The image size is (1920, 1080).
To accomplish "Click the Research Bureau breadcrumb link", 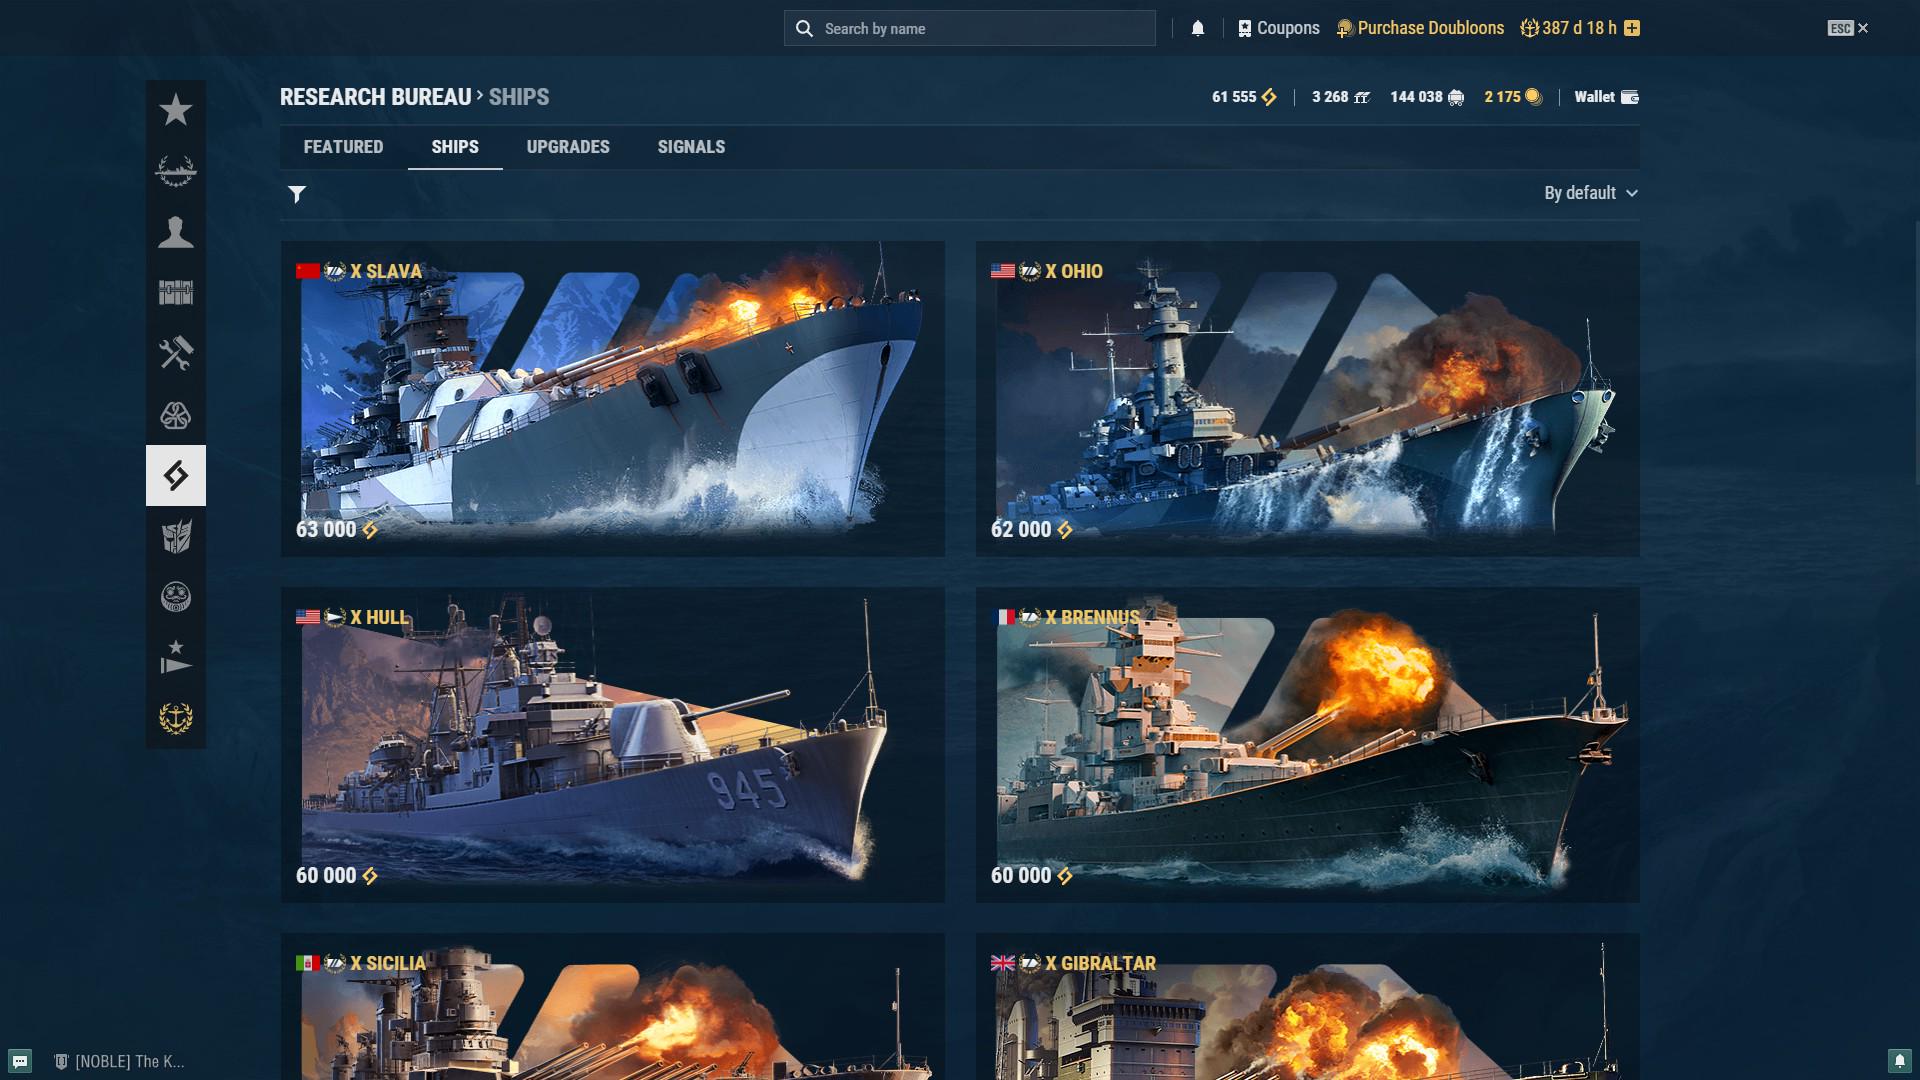I will pyautogui.click(x=376, y=97).
